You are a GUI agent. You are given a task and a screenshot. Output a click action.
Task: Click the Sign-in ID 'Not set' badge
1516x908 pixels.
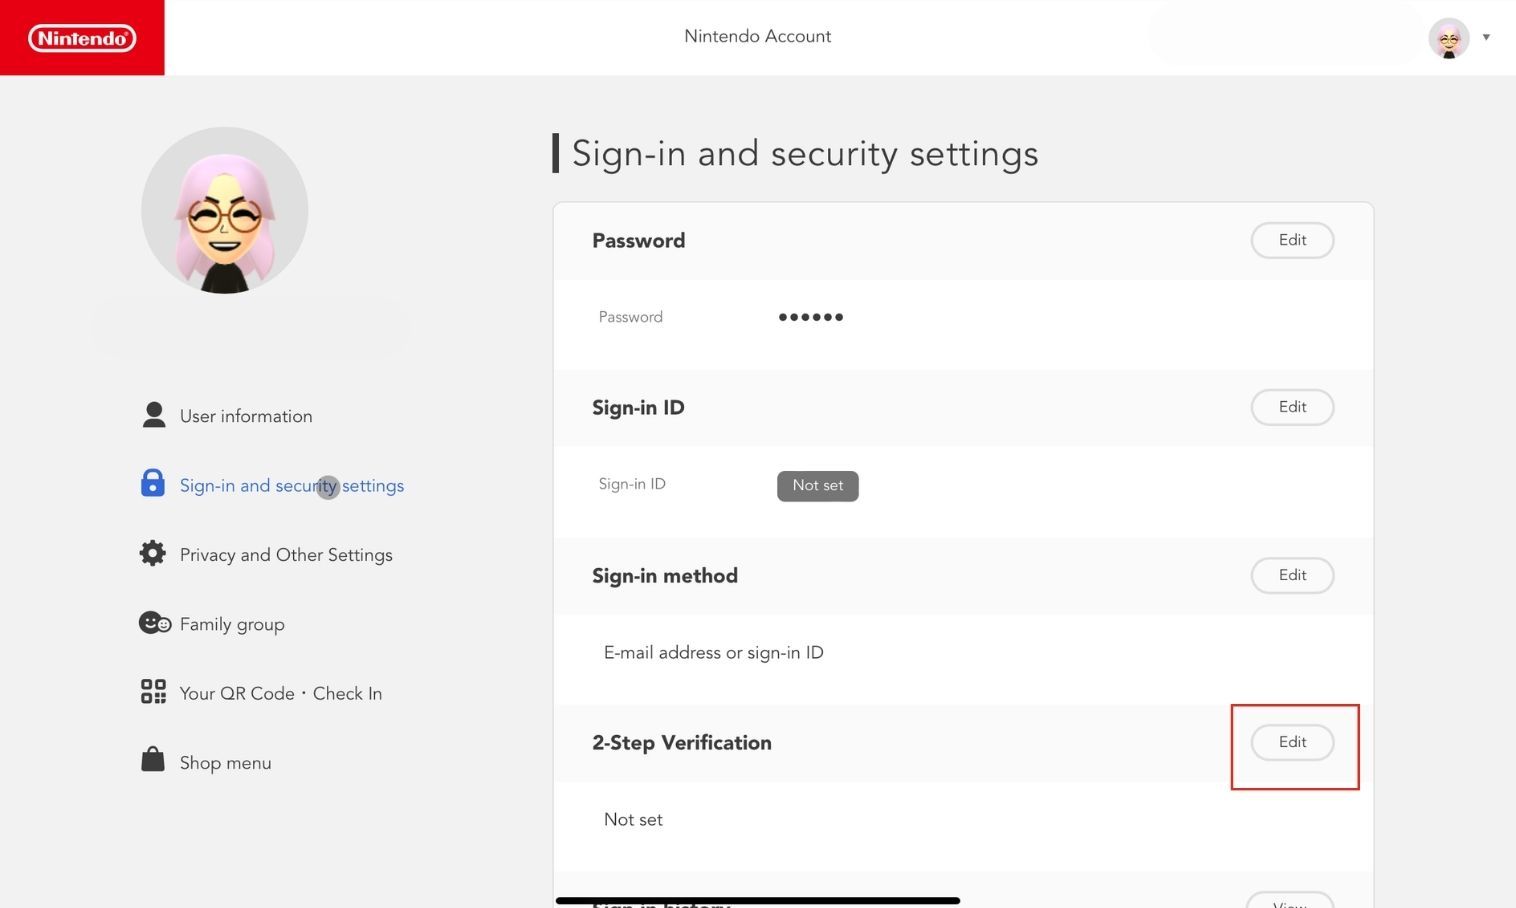(818, 486)
